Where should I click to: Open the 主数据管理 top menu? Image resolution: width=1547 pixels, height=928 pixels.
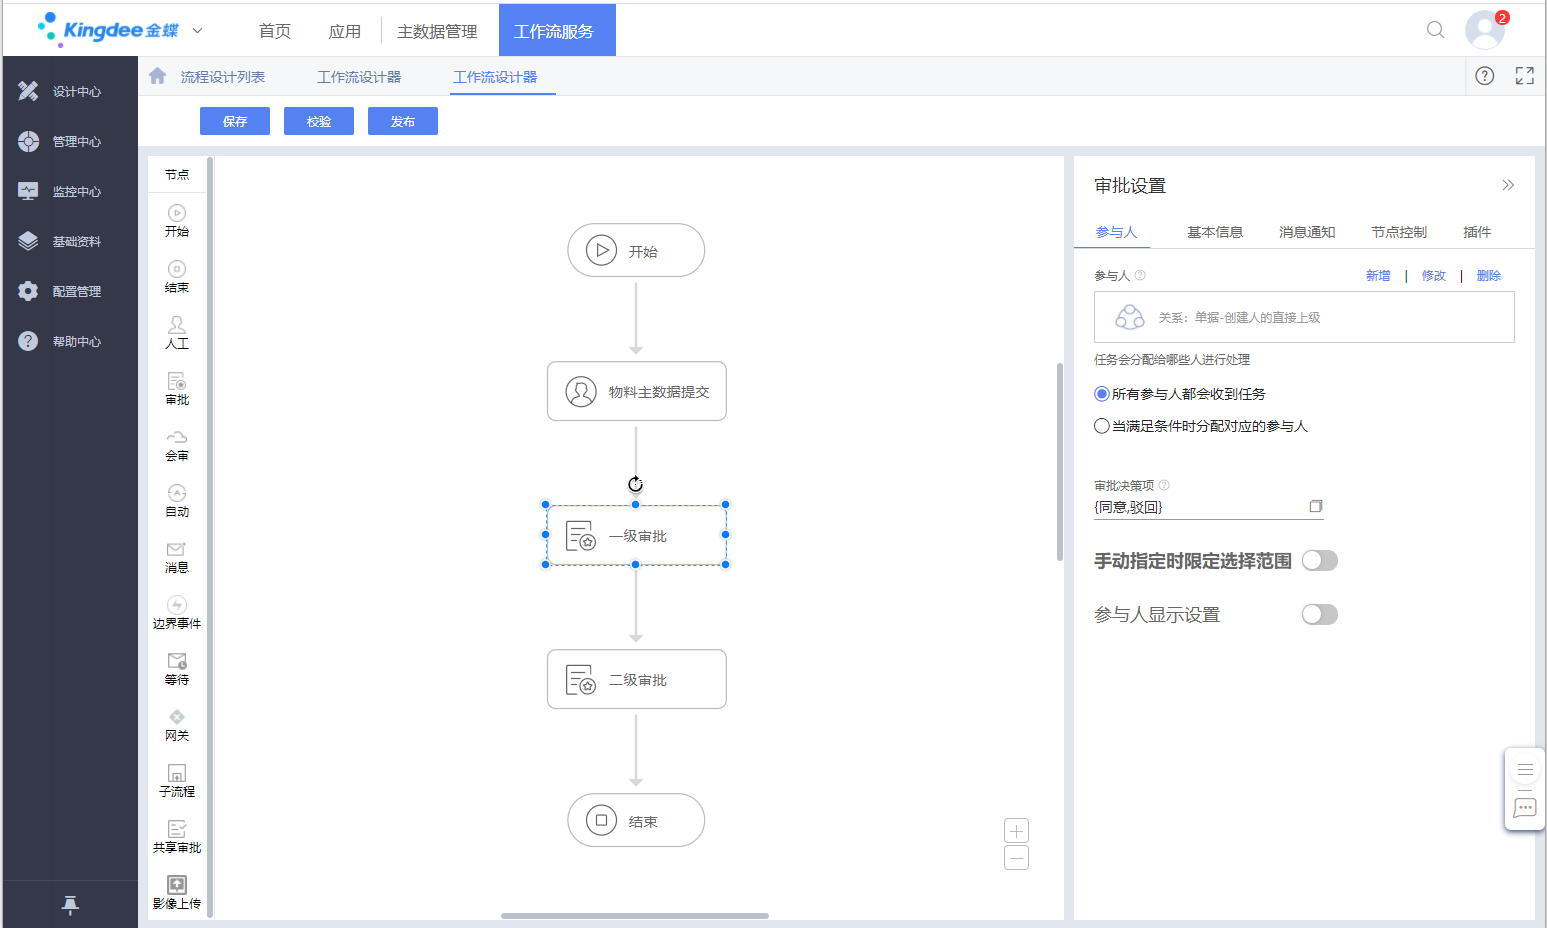point(437,31)
